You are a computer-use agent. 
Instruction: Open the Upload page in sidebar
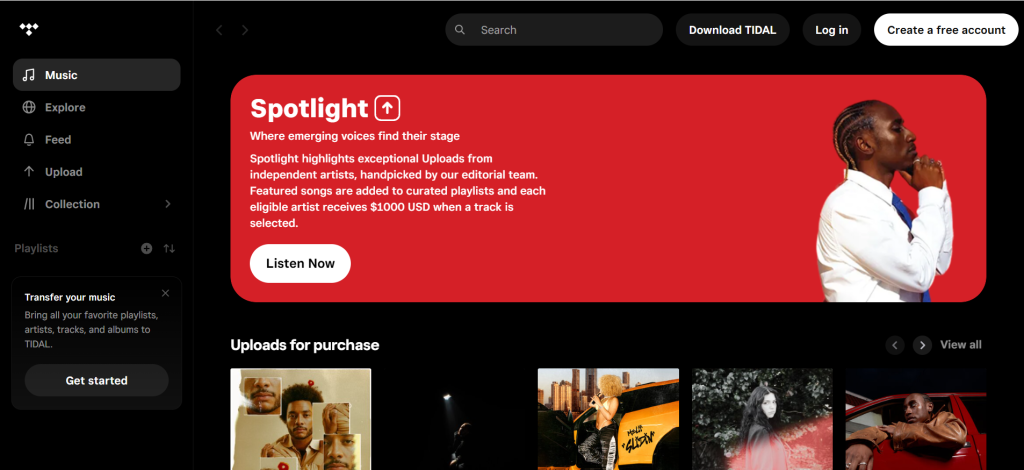click(x=63, y=172)
